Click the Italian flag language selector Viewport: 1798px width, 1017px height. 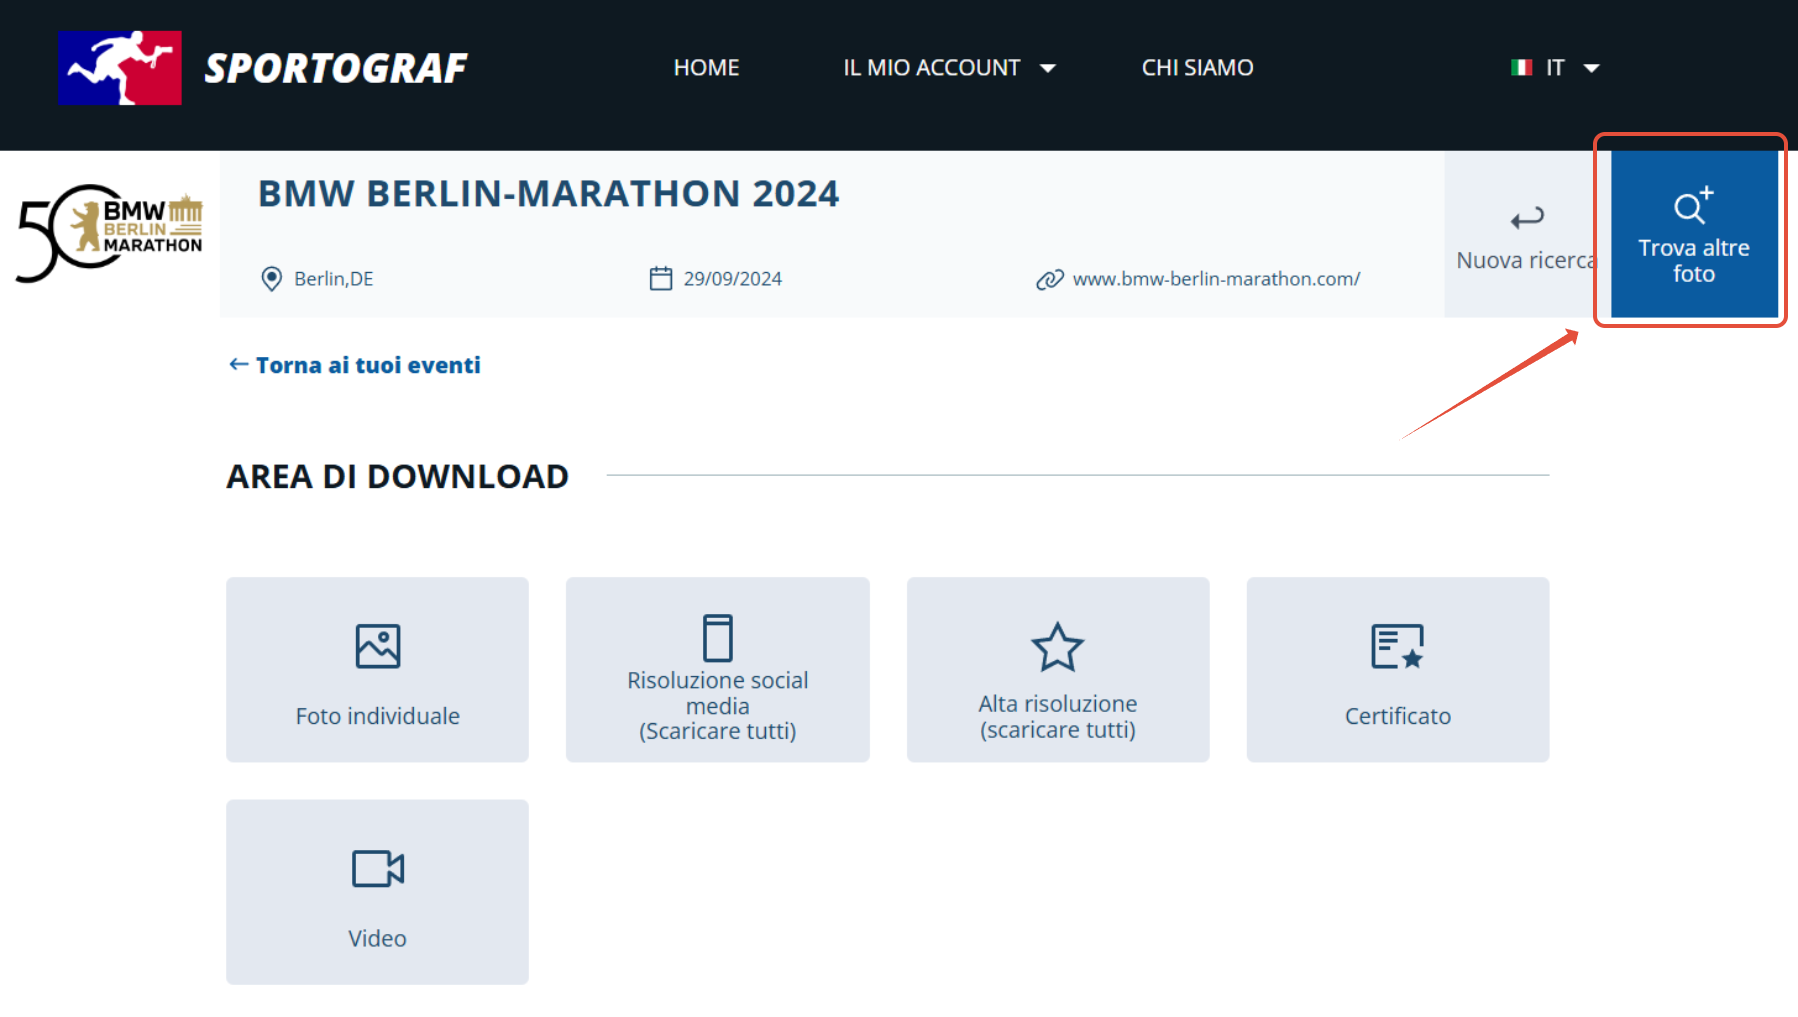[x=1522, y=68]
